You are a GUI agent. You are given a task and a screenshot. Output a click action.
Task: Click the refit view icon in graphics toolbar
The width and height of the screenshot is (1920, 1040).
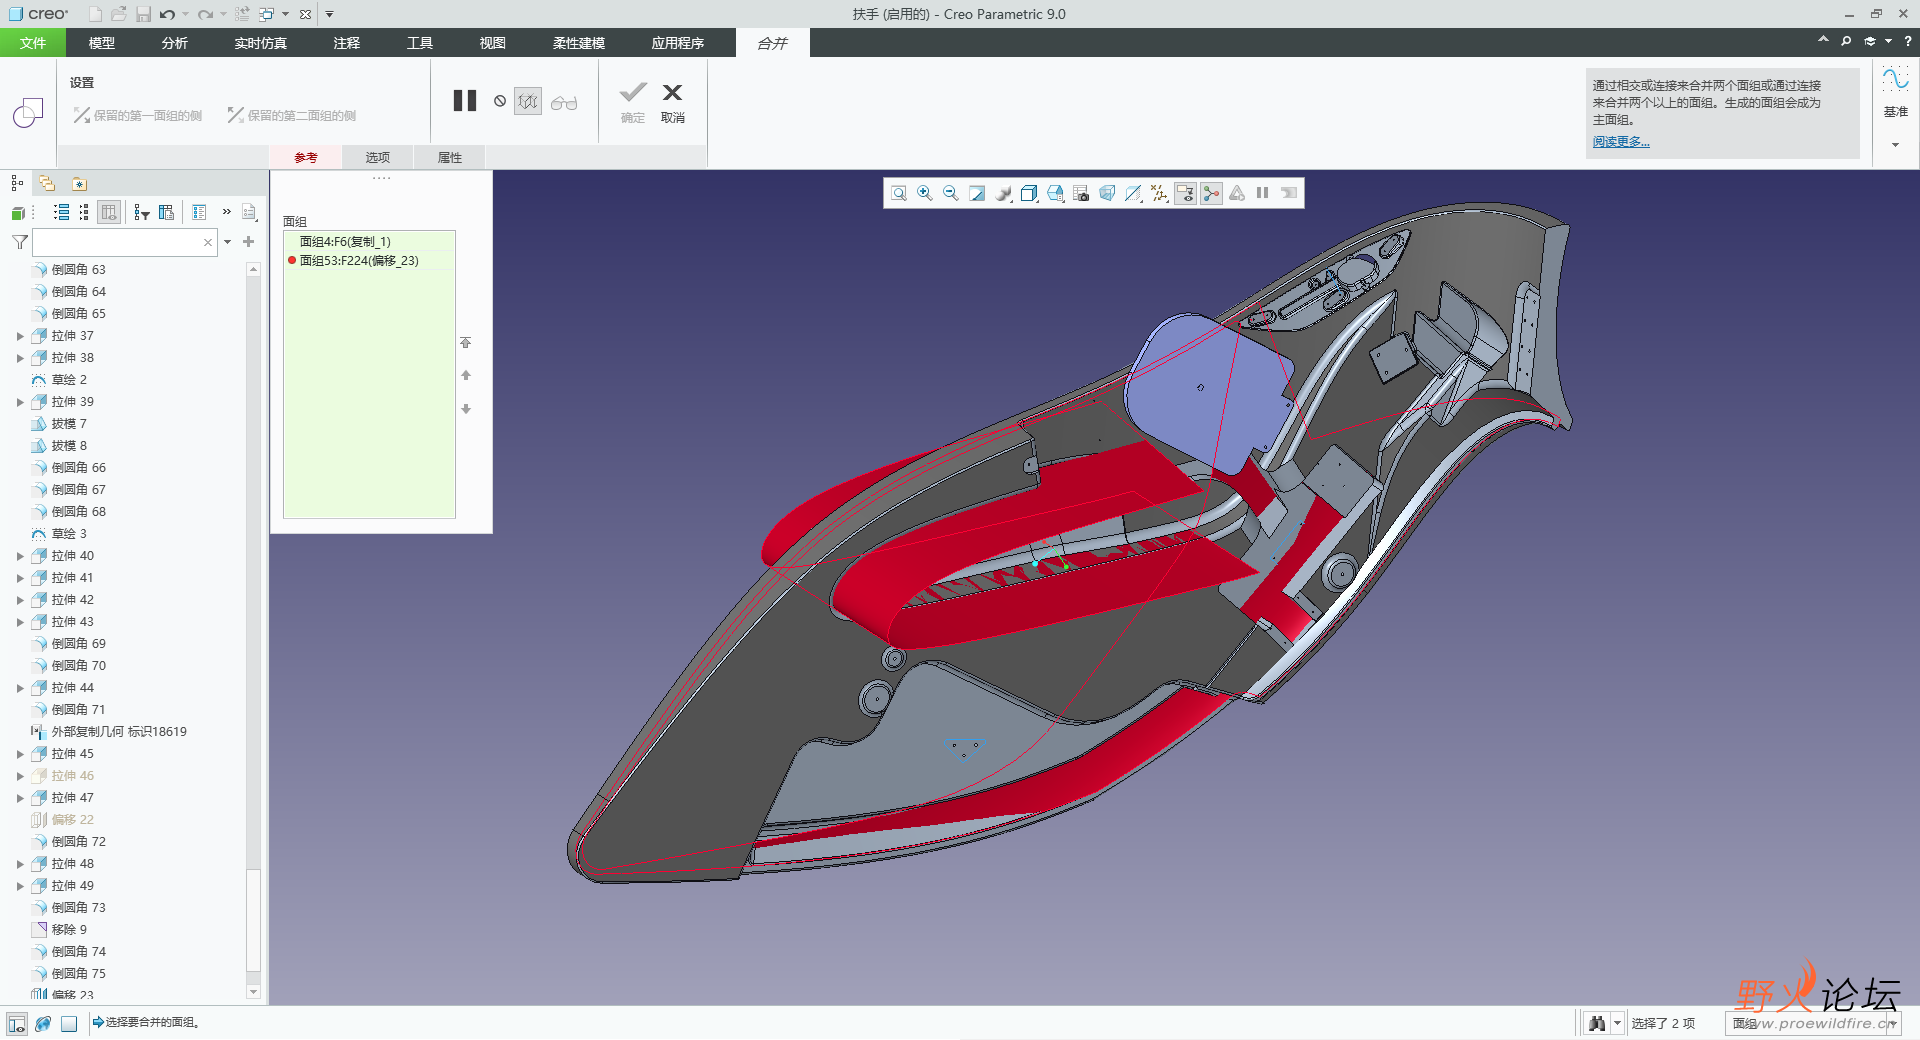tap(899, 193)
